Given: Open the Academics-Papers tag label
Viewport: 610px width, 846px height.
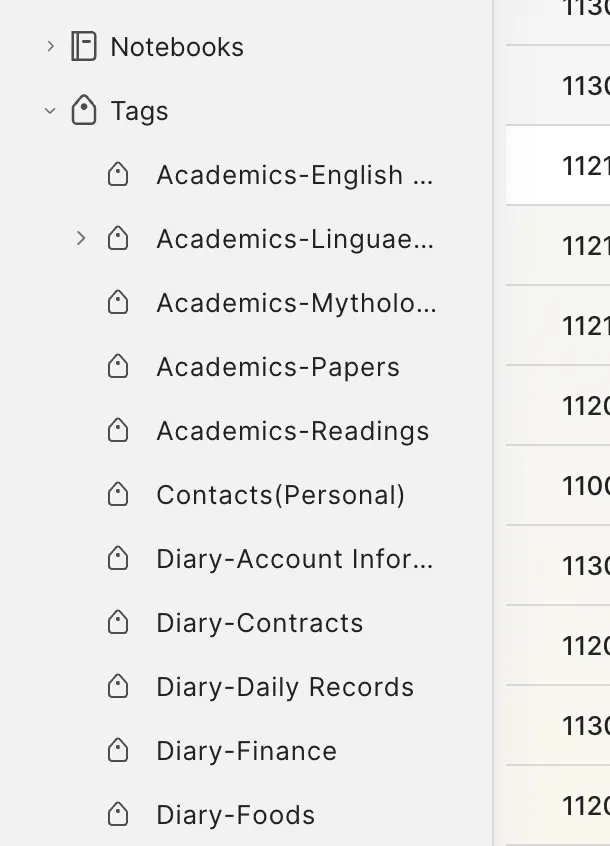Looking at the screenshot, I should coord(277,367).
